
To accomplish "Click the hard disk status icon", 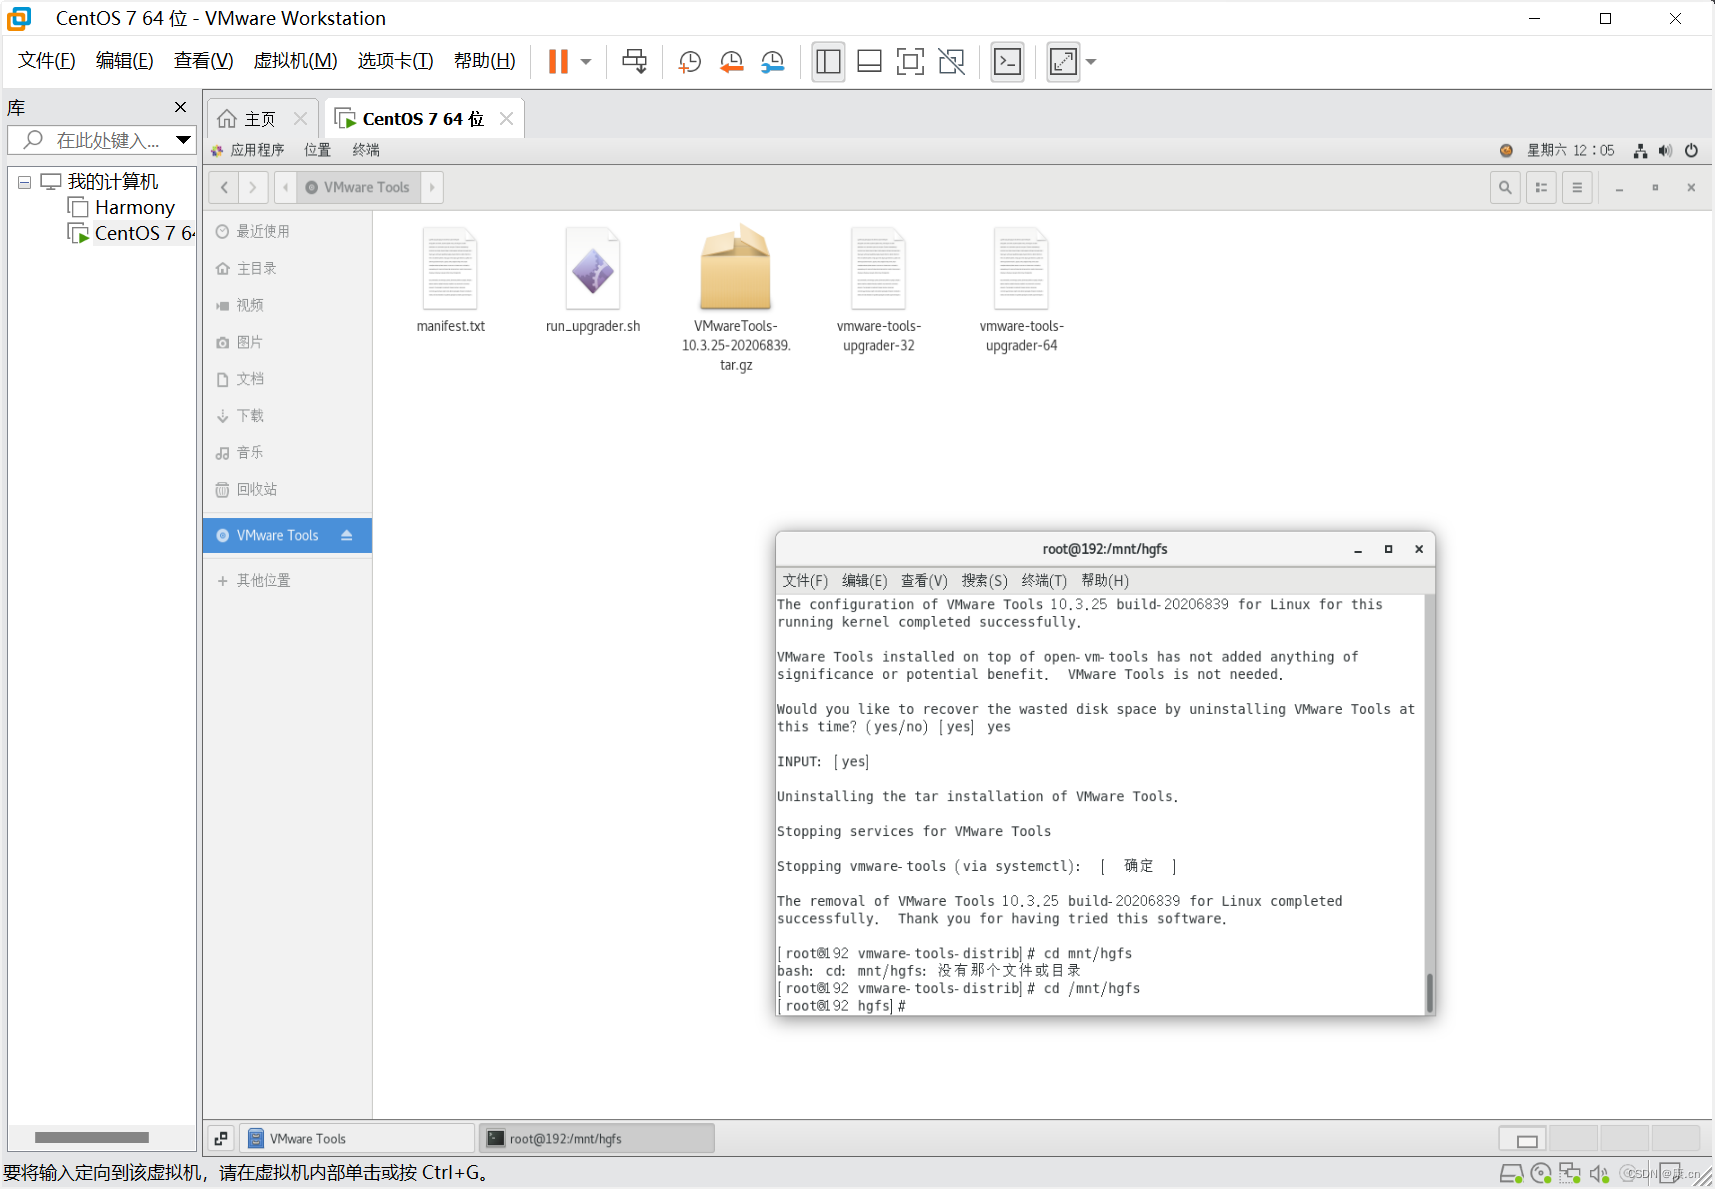I will [x=1511, y=1173].
